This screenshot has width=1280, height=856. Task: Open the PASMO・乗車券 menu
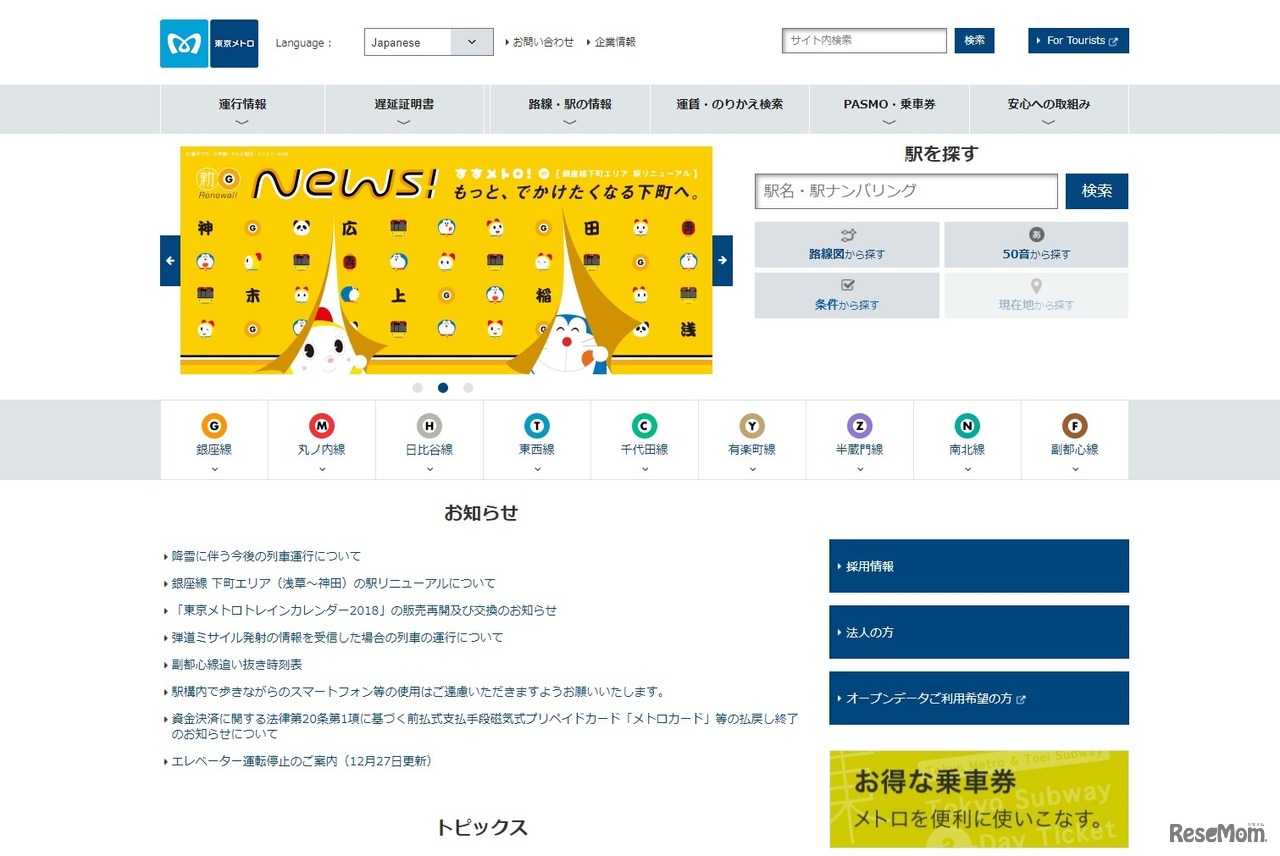tap(888, 104)
